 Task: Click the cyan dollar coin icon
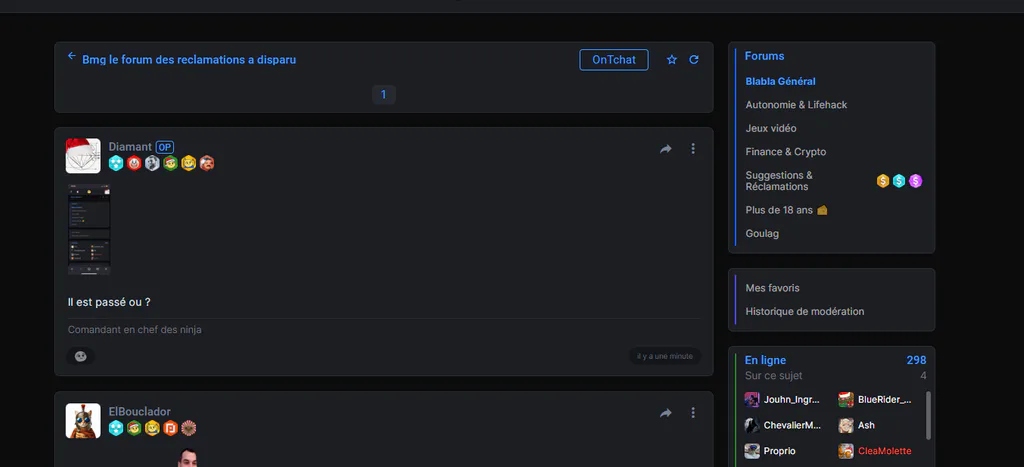pos(899,181)
